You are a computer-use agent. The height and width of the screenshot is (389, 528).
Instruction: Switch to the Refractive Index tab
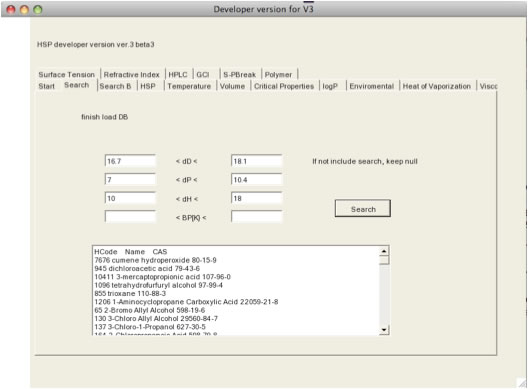coord(132,74)
